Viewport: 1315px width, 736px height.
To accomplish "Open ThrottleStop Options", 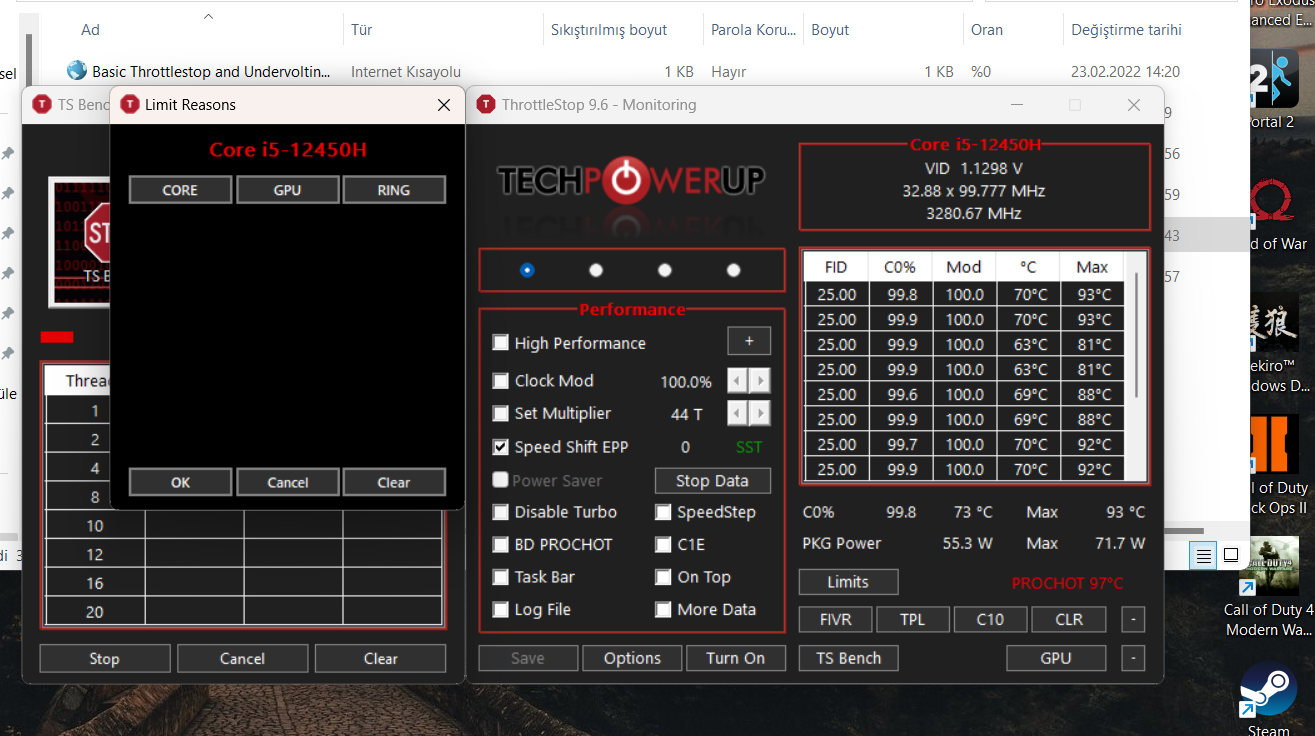I will (632, 658).
